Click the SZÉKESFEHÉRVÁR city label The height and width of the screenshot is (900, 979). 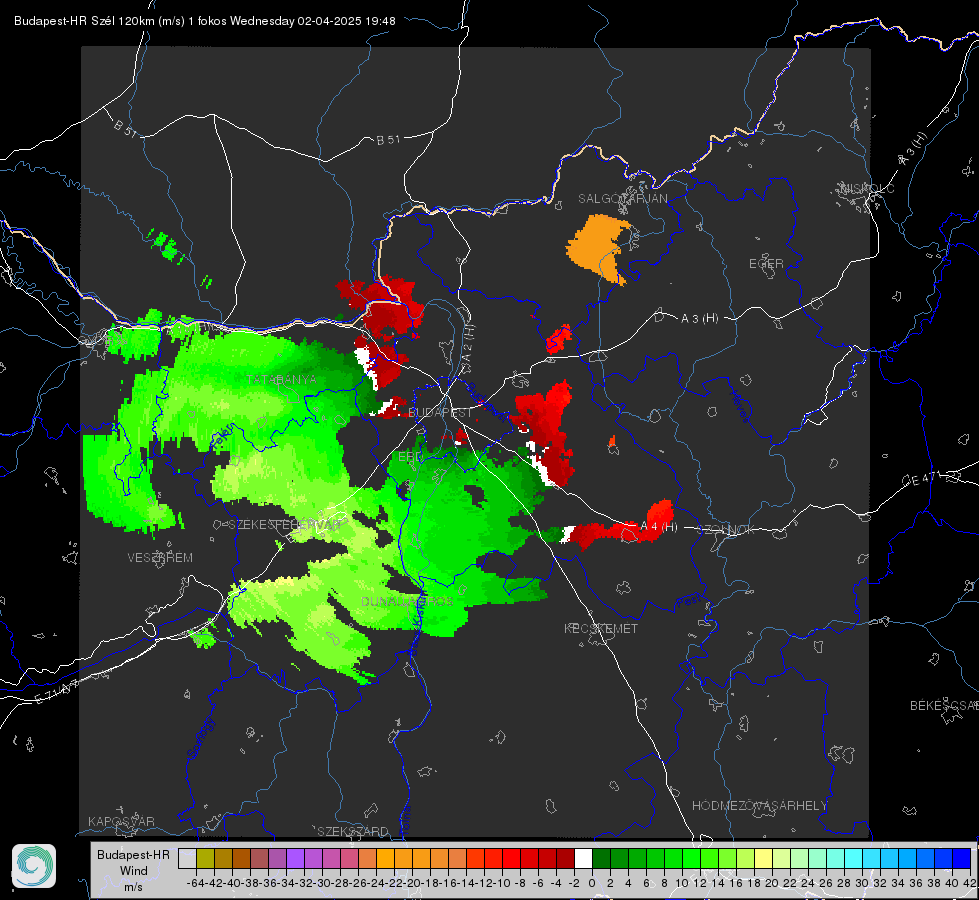(285, 524)
